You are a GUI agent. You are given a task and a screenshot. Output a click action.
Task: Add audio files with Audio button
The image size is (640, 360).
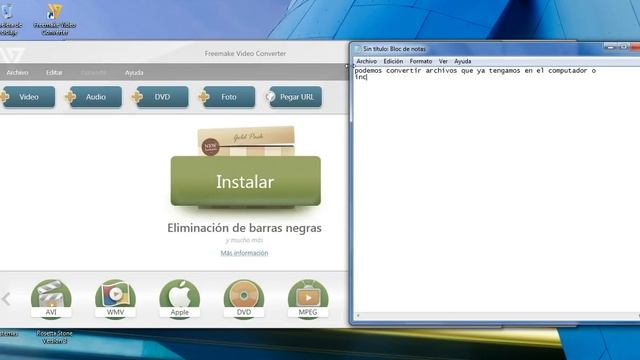point(95,97)
